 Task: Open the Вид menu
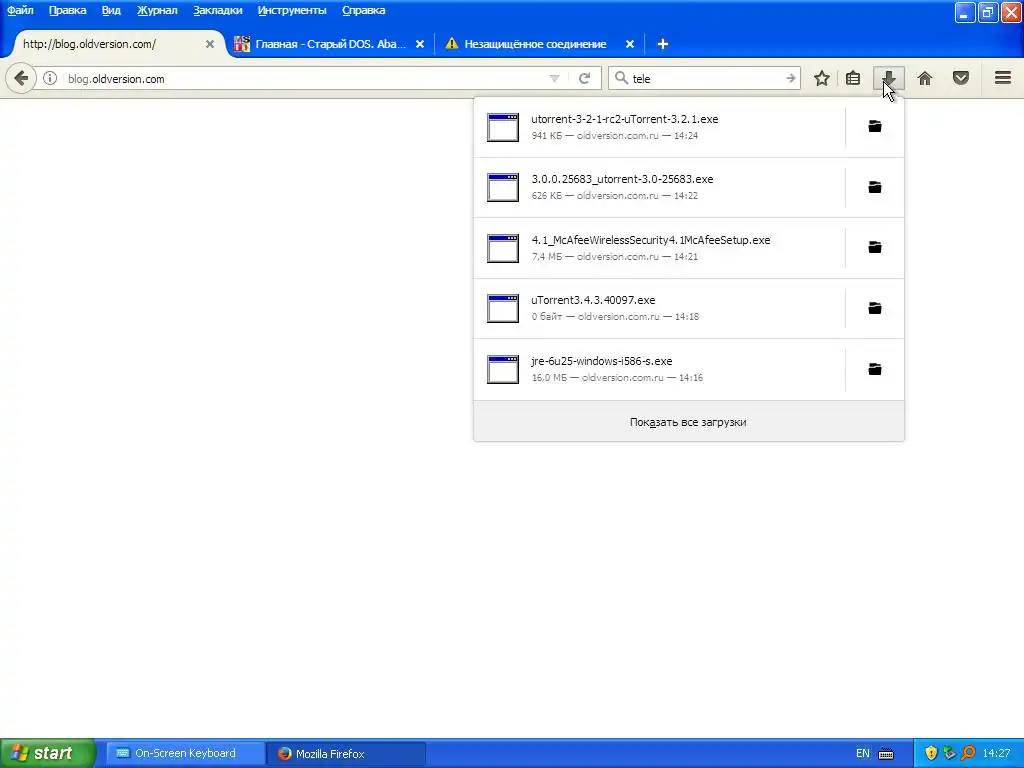pos(111,10)
